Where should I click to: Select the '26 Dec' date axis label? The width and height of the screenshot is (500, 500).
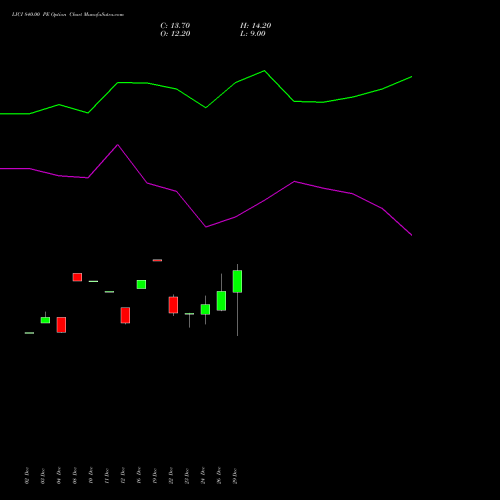[x=219, y=476]
